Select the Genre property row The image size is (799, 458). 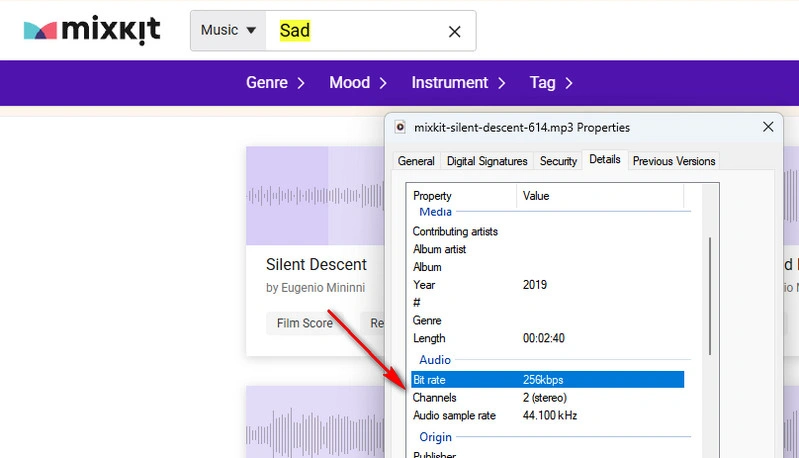click(548, 320)
